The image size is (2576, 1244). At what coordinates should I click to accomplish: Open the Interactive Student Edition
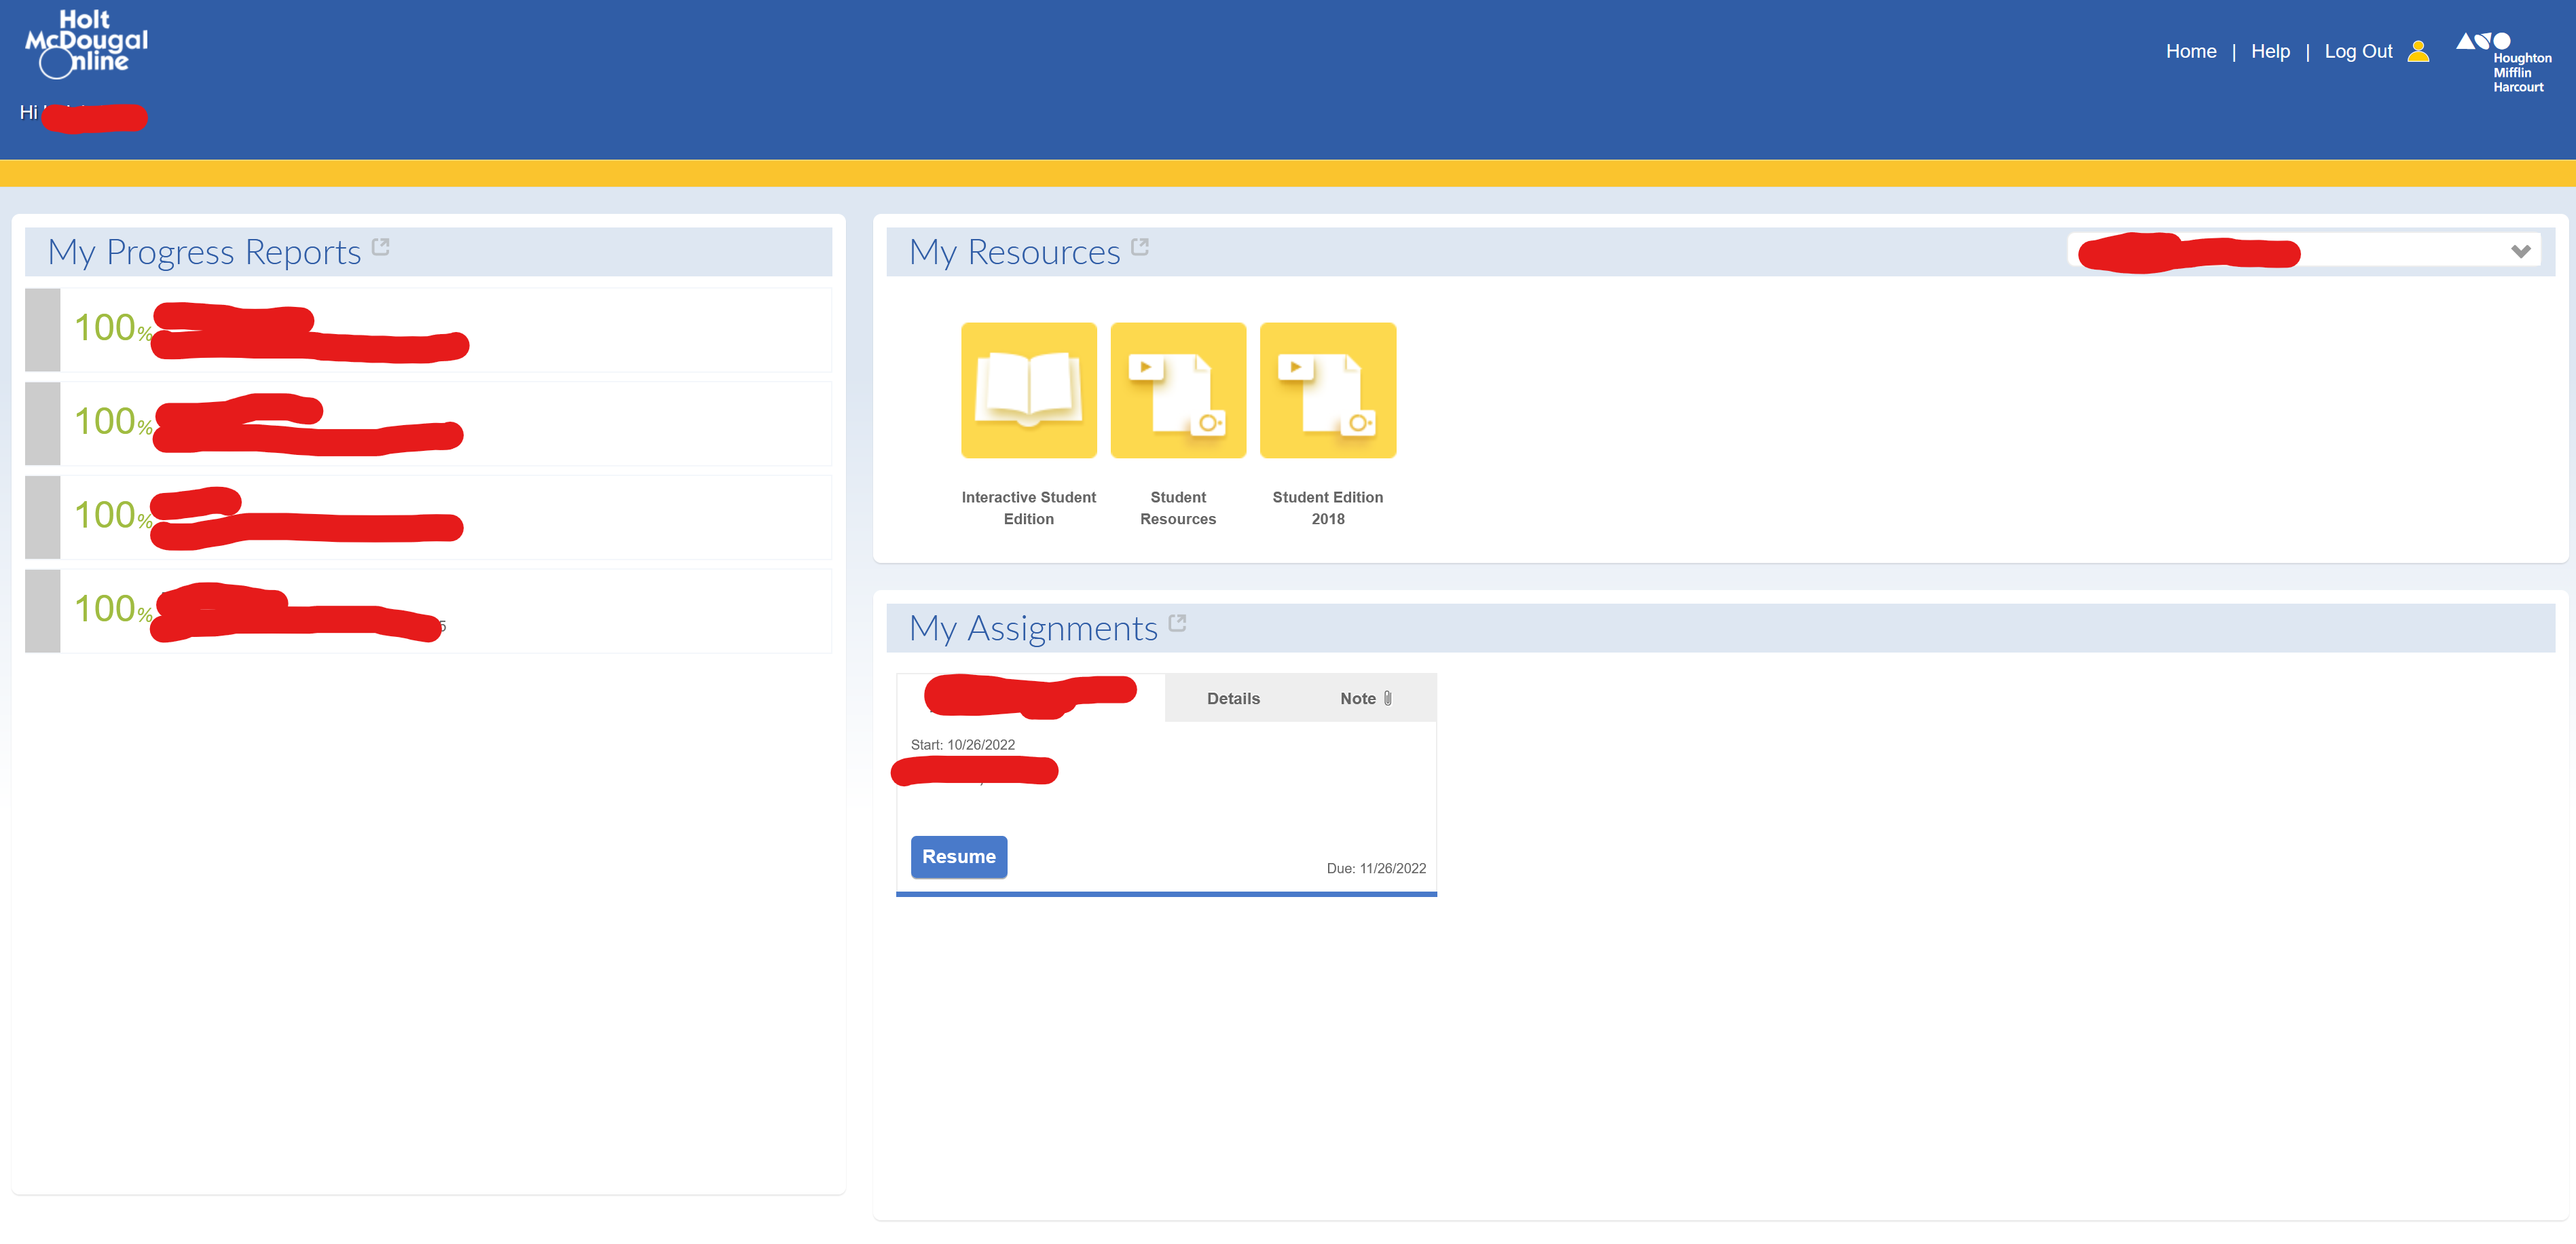point(1029,390)
